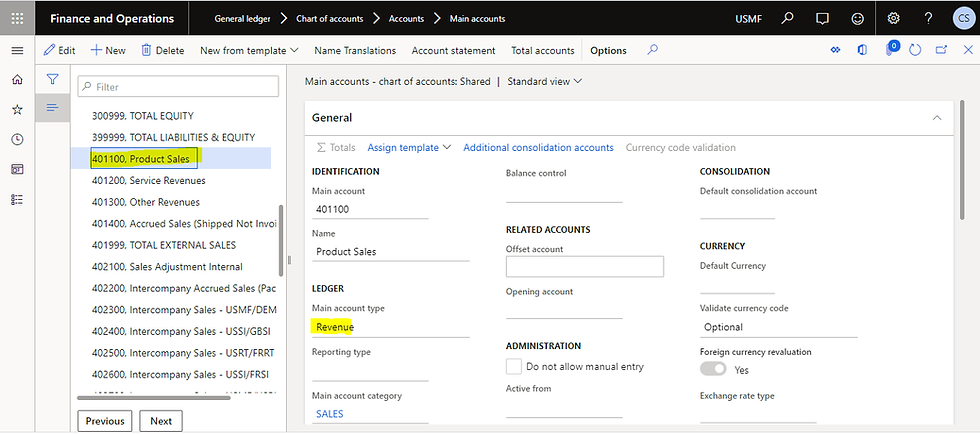
Task: Click the Previous button
Action: click(x=105, y=421)
